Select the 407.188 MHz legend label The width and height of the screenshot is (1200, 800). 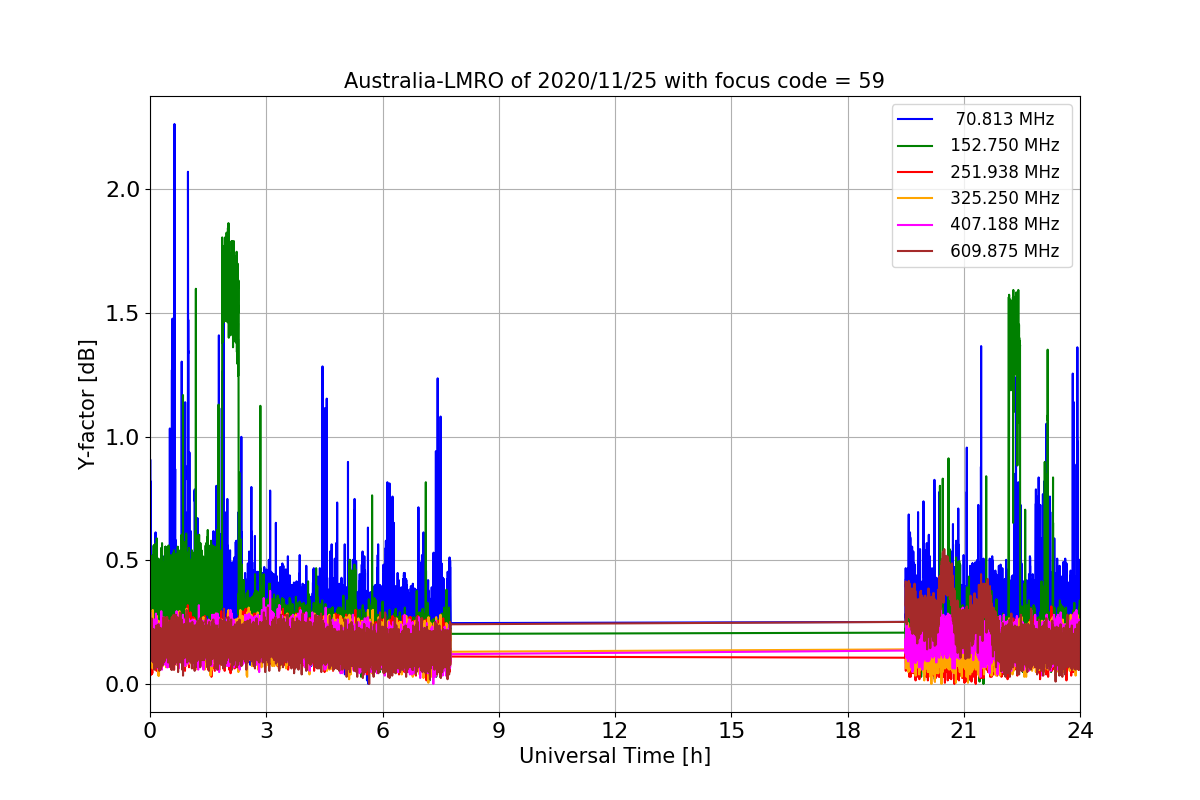pos(1005,224)
